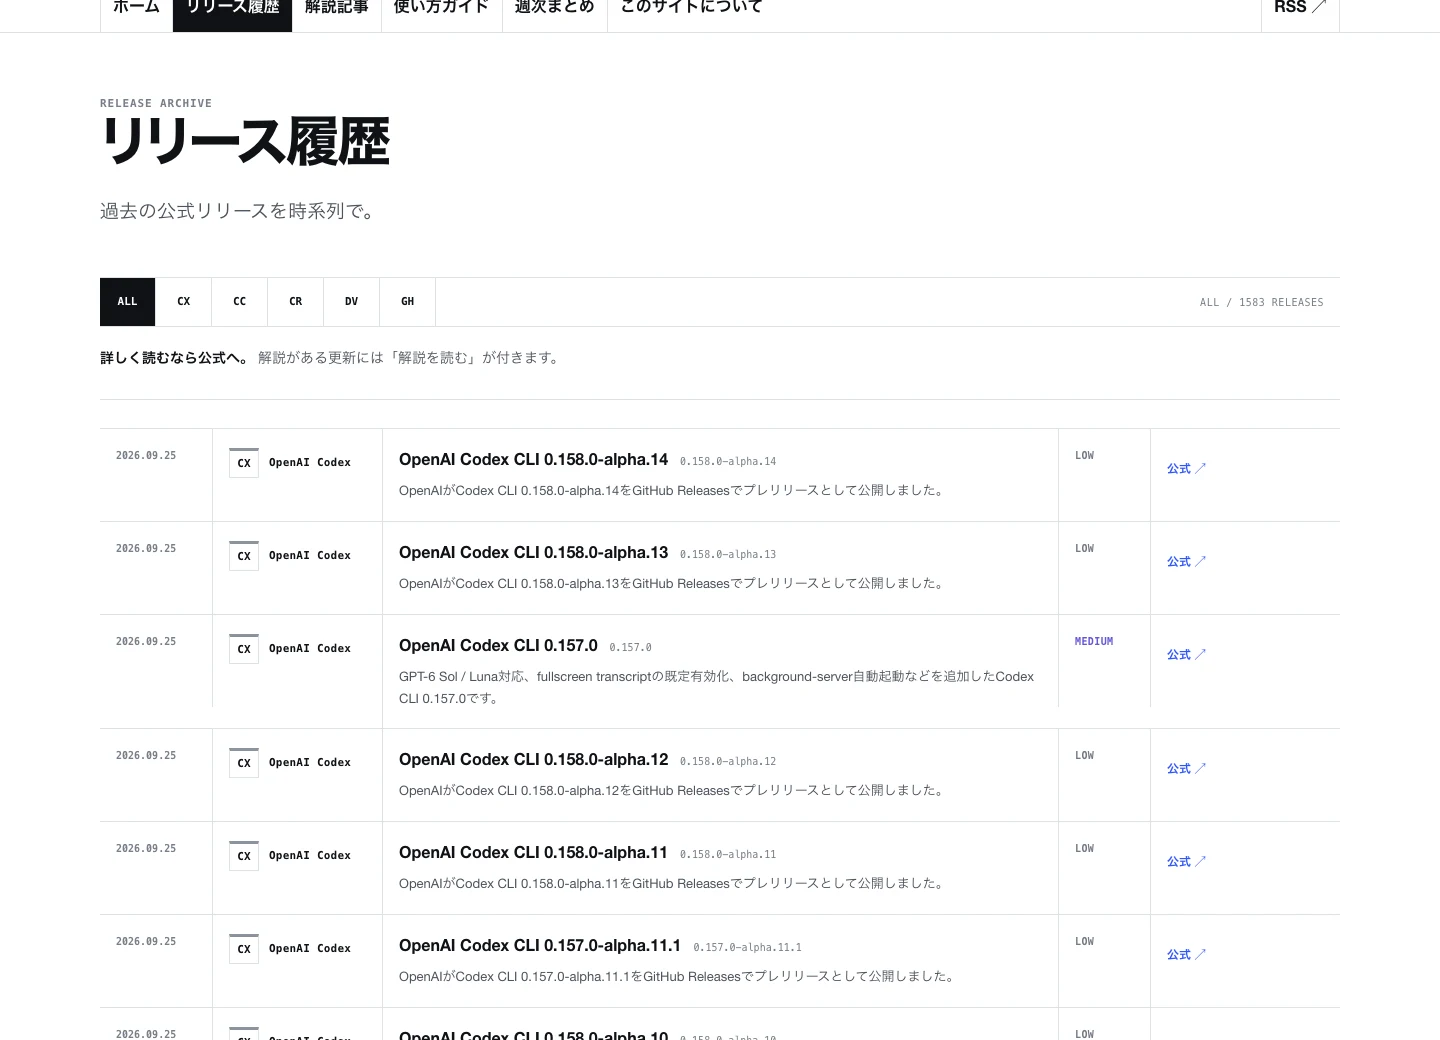1440x1040 pixels.
Task: Click the CX badge icon in the 0.158.0-alpha.12 row
Action: [244, 763]
